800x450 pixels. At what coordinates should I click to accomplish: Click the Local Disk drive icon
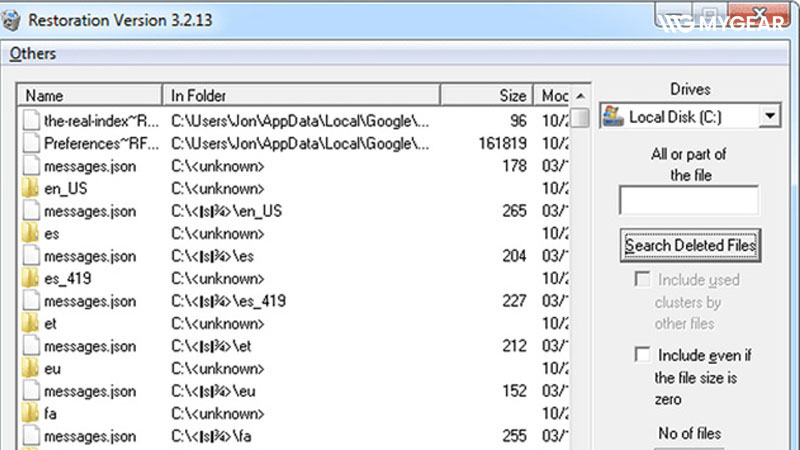(613, 117)
